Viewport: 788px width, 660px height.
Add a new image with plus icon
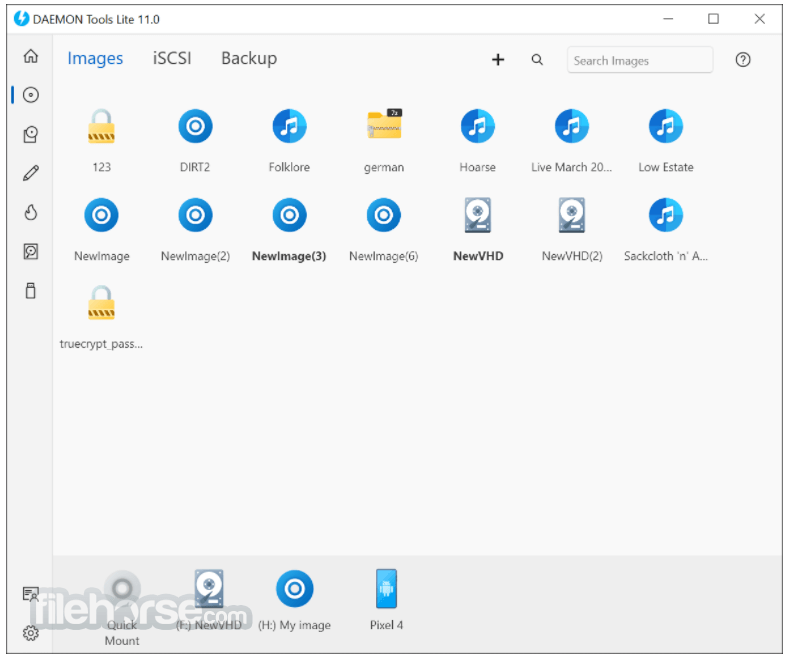(498, 60)
